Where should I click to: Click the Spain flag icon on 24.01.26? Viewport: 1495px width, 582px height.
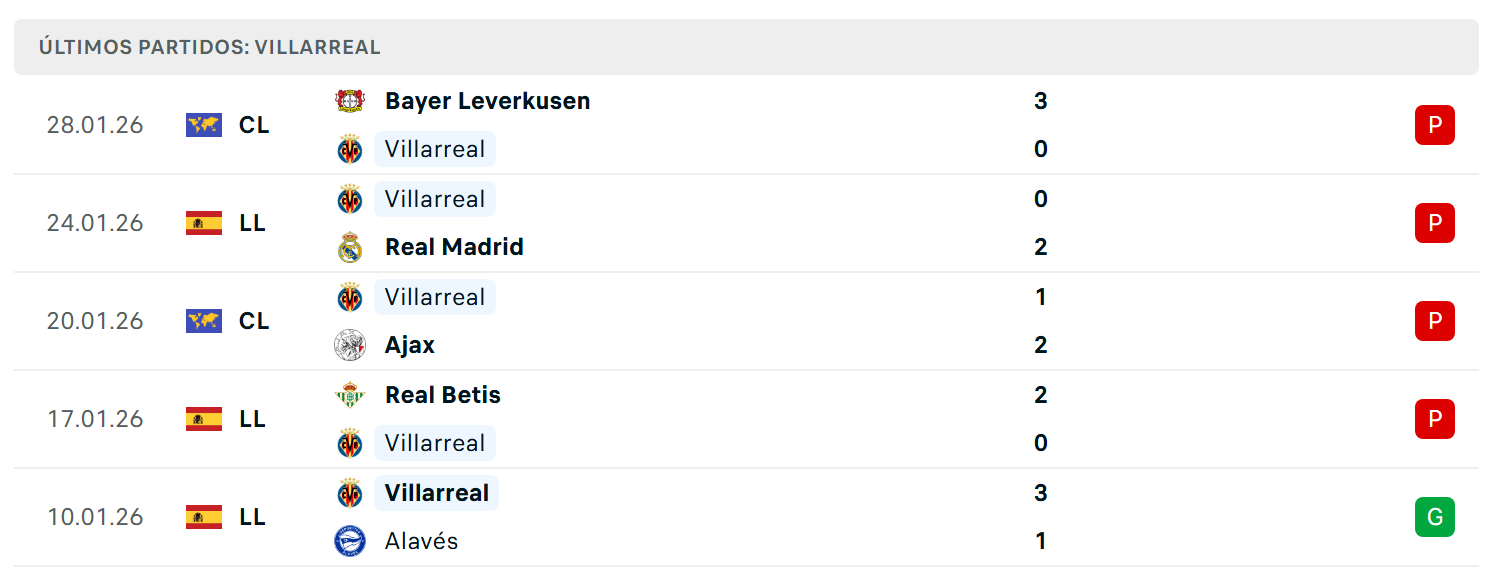coord(204,223)
